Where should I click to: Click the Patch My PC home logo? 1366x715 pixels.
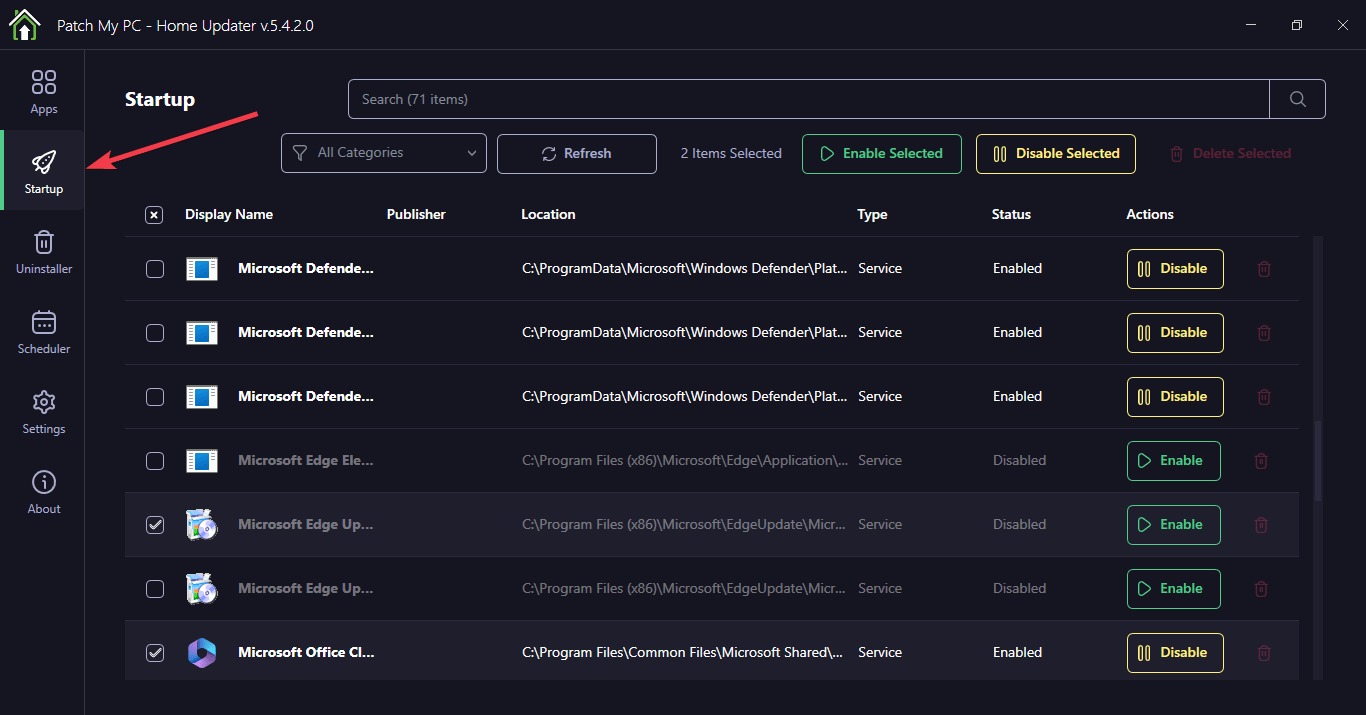(24, 25)
